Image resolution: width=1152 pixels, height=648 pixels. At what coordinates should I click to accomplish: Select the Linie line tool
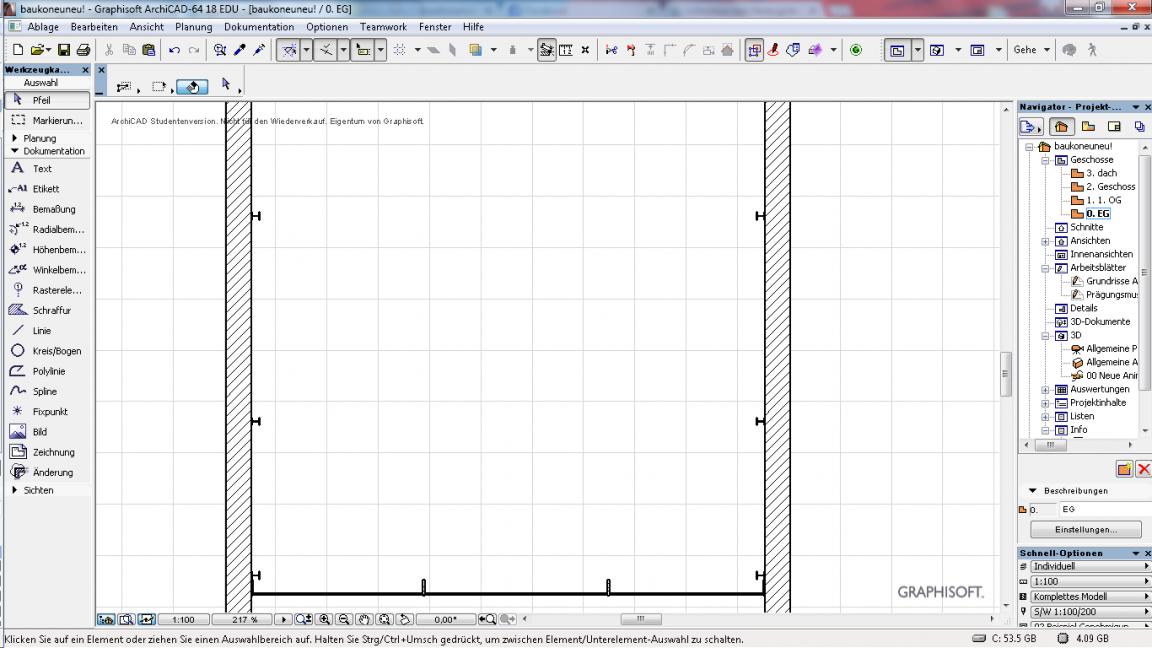click(x=47, y=331)
